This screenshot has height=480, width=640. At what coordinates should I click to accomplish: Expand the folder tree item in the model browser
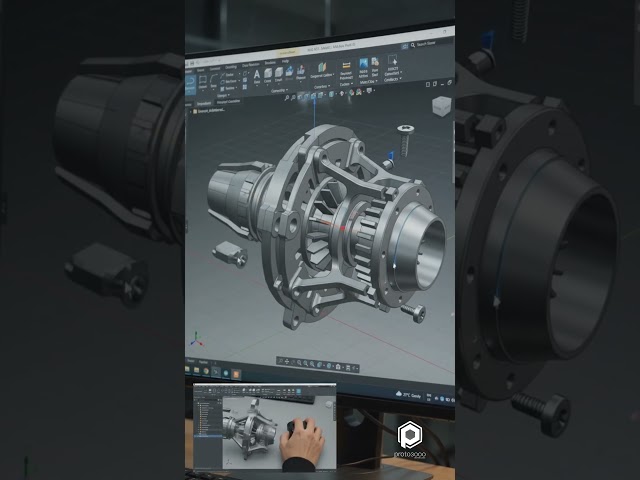pyautogui.click(x=190, y=111)
